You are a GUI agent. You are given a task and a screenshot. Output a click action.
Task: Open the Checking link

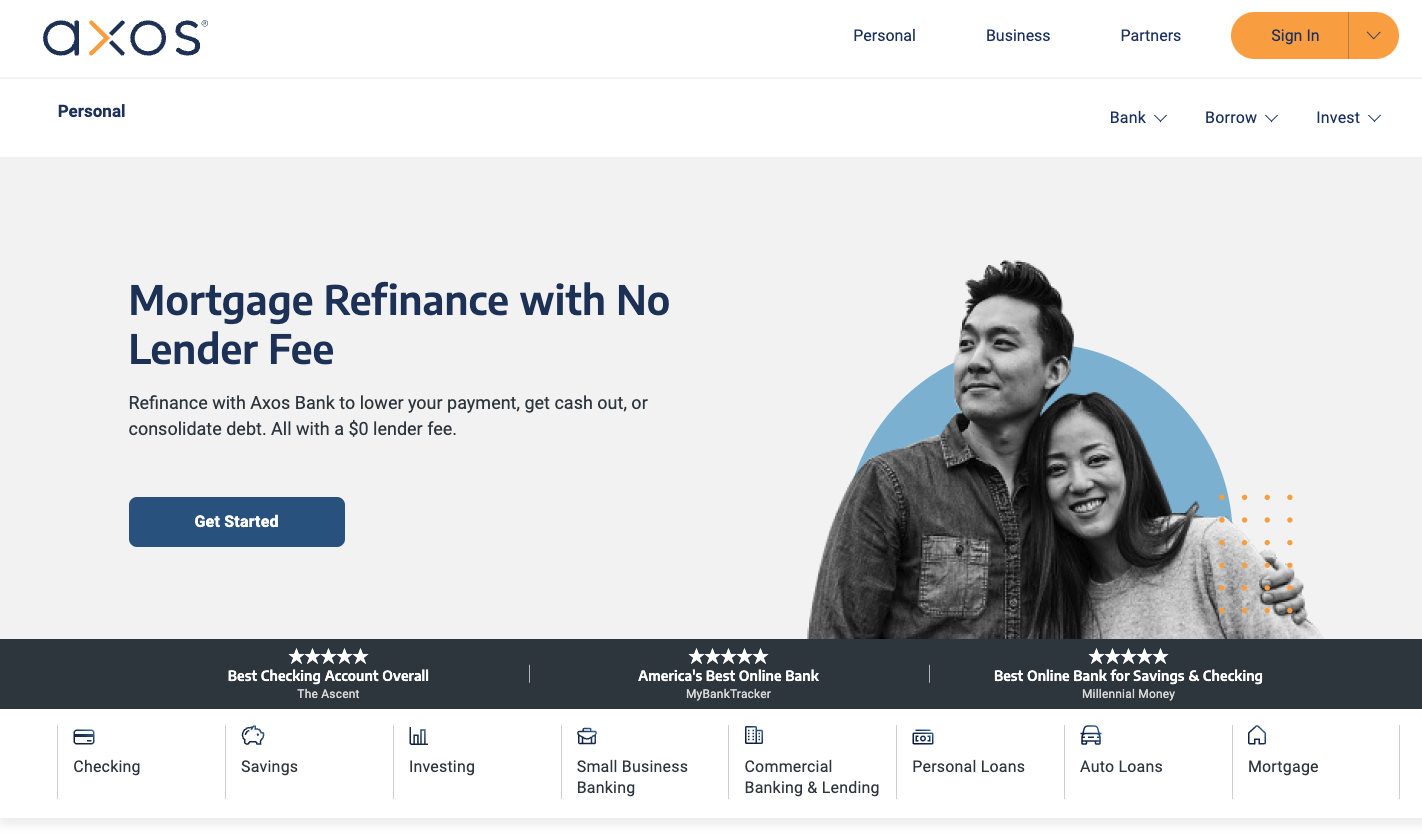click(107, 767)
